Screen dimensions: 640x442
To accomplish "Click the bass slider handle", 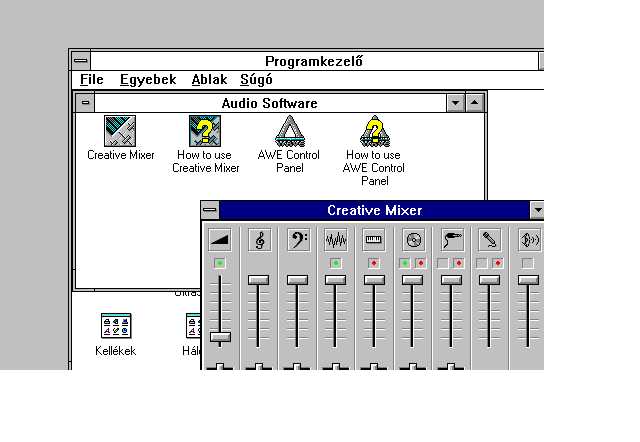I will tap(297, 280).
